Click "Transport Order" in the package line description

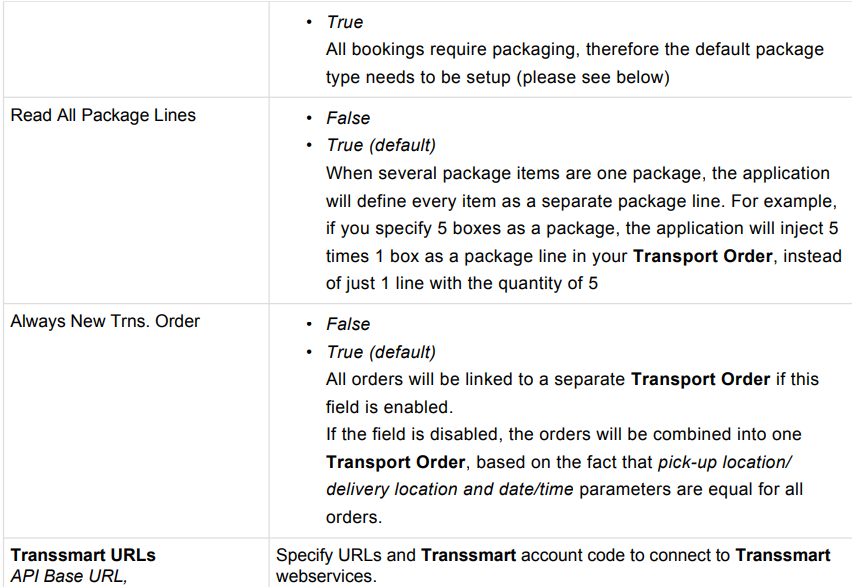pyautogui.click(x=703, y=256)
